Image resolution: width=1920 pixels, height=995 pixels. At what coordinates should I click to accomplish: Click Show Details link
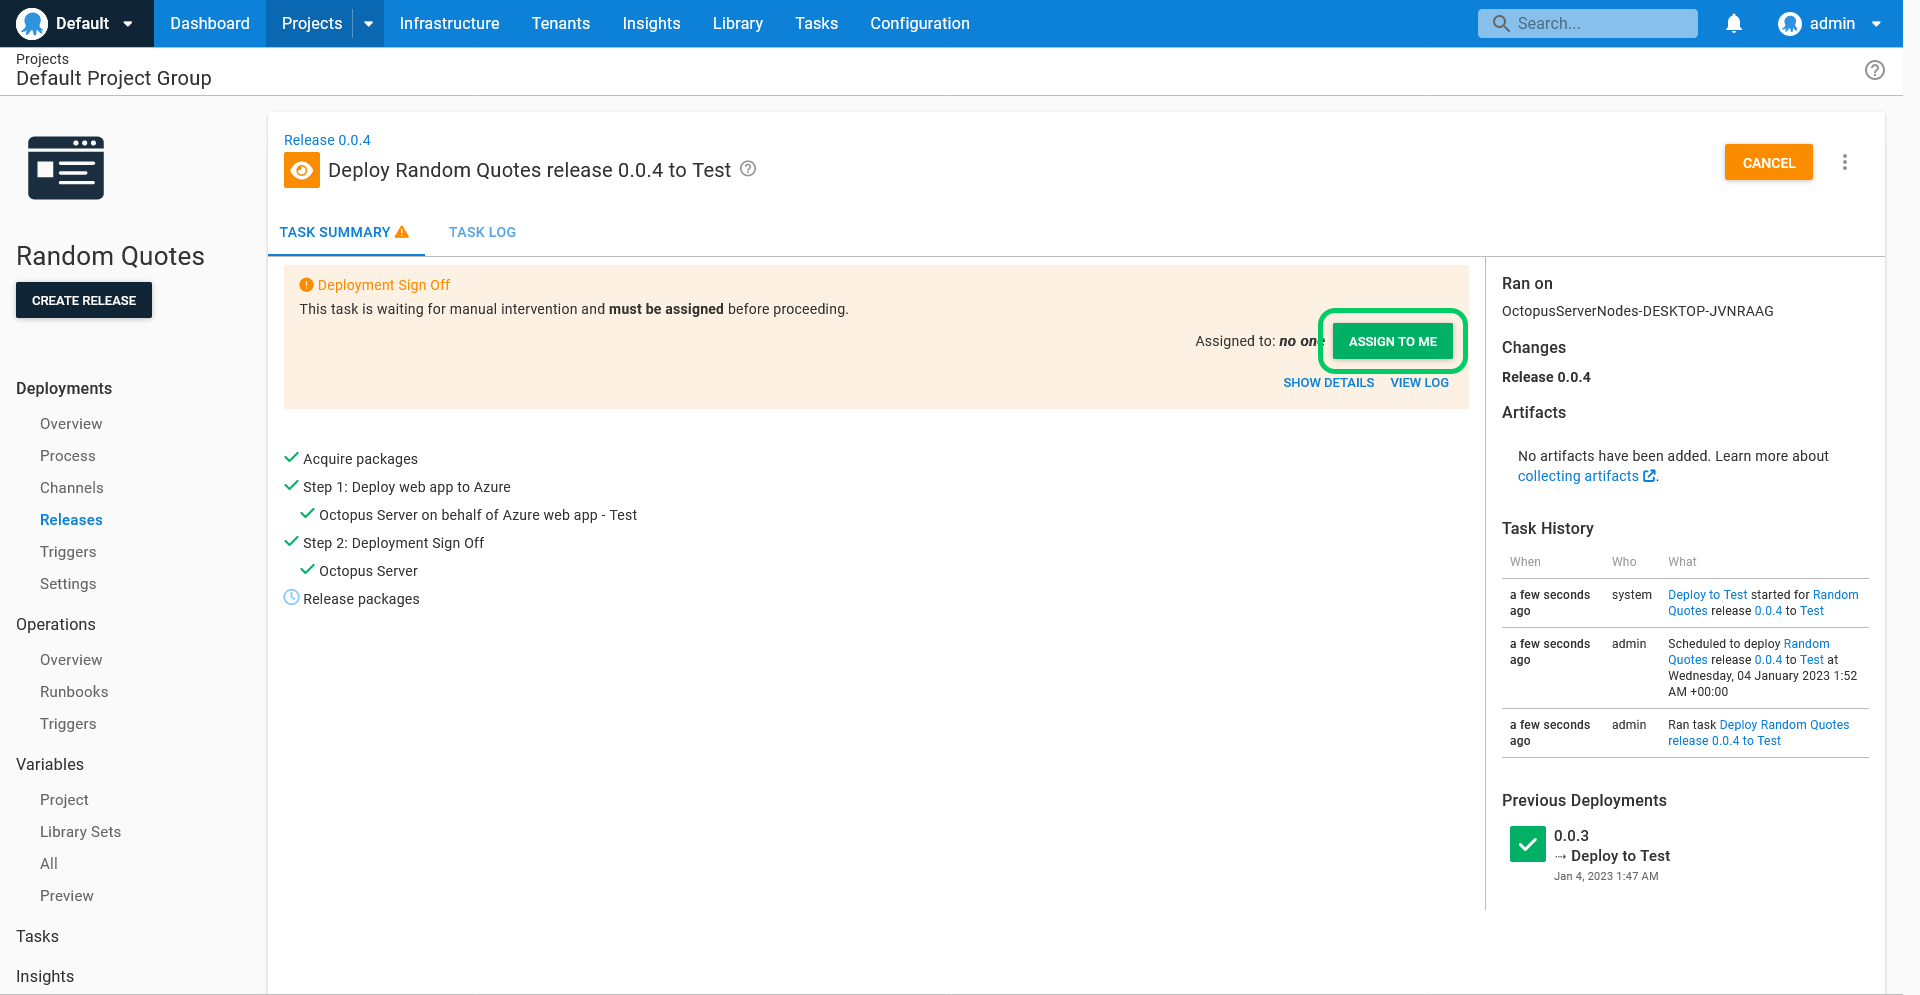[1329, 383]
